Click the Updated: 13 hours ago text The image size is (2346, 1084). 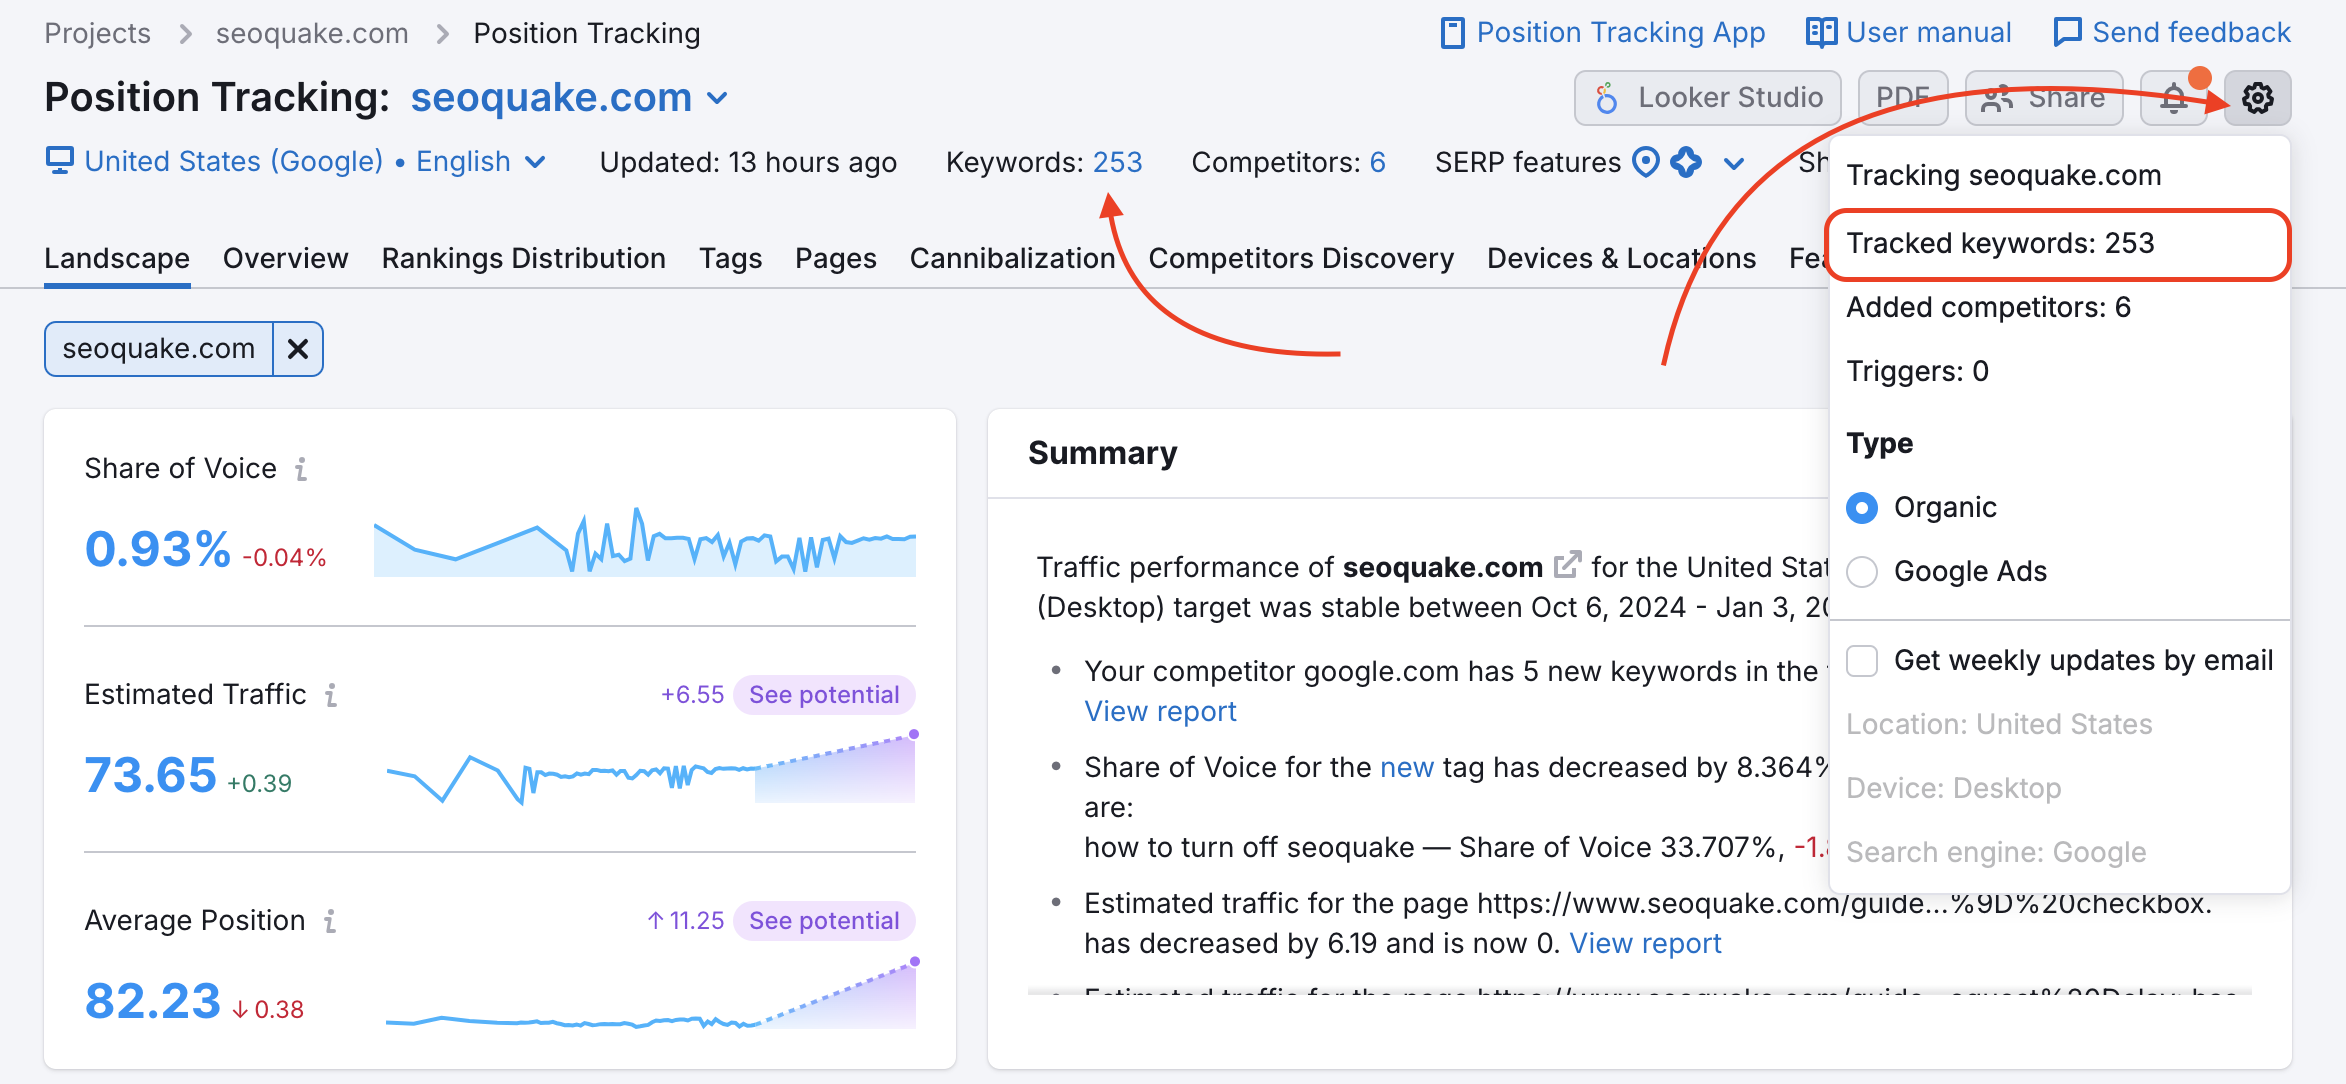(x=748, y=162)
